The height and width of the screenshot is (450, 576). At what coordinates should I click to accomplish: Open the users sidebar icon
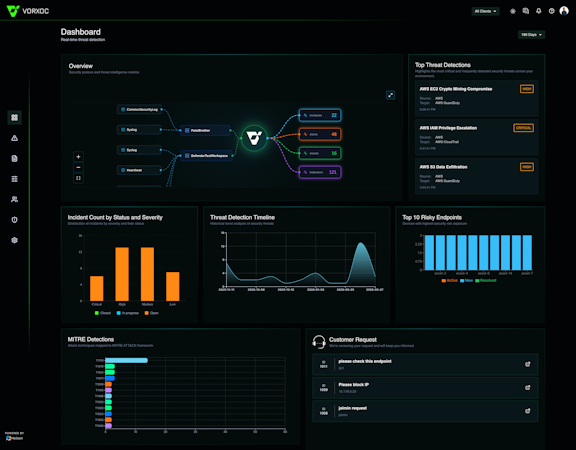coord(14,199)
